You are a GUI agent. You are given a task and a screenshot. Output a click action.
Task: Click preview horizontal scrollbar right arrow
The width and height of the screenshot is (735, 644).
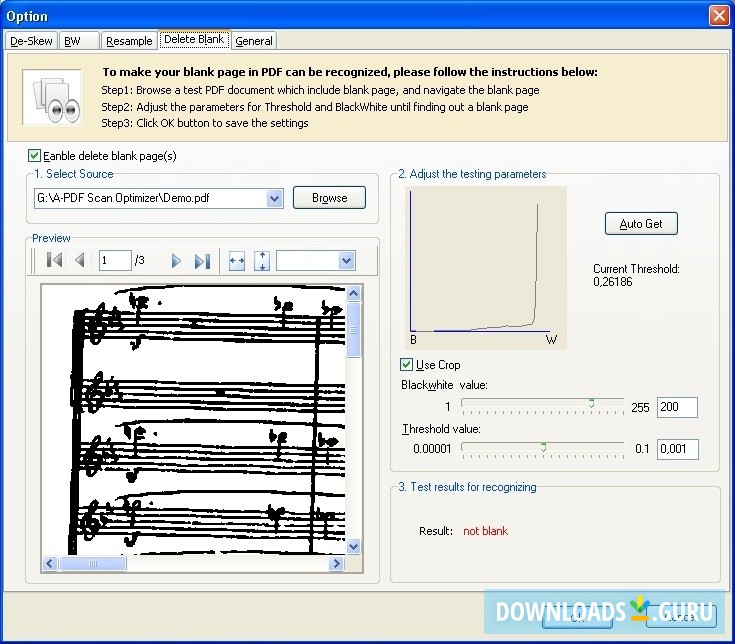pyautogui.click(x=336, y=563)
